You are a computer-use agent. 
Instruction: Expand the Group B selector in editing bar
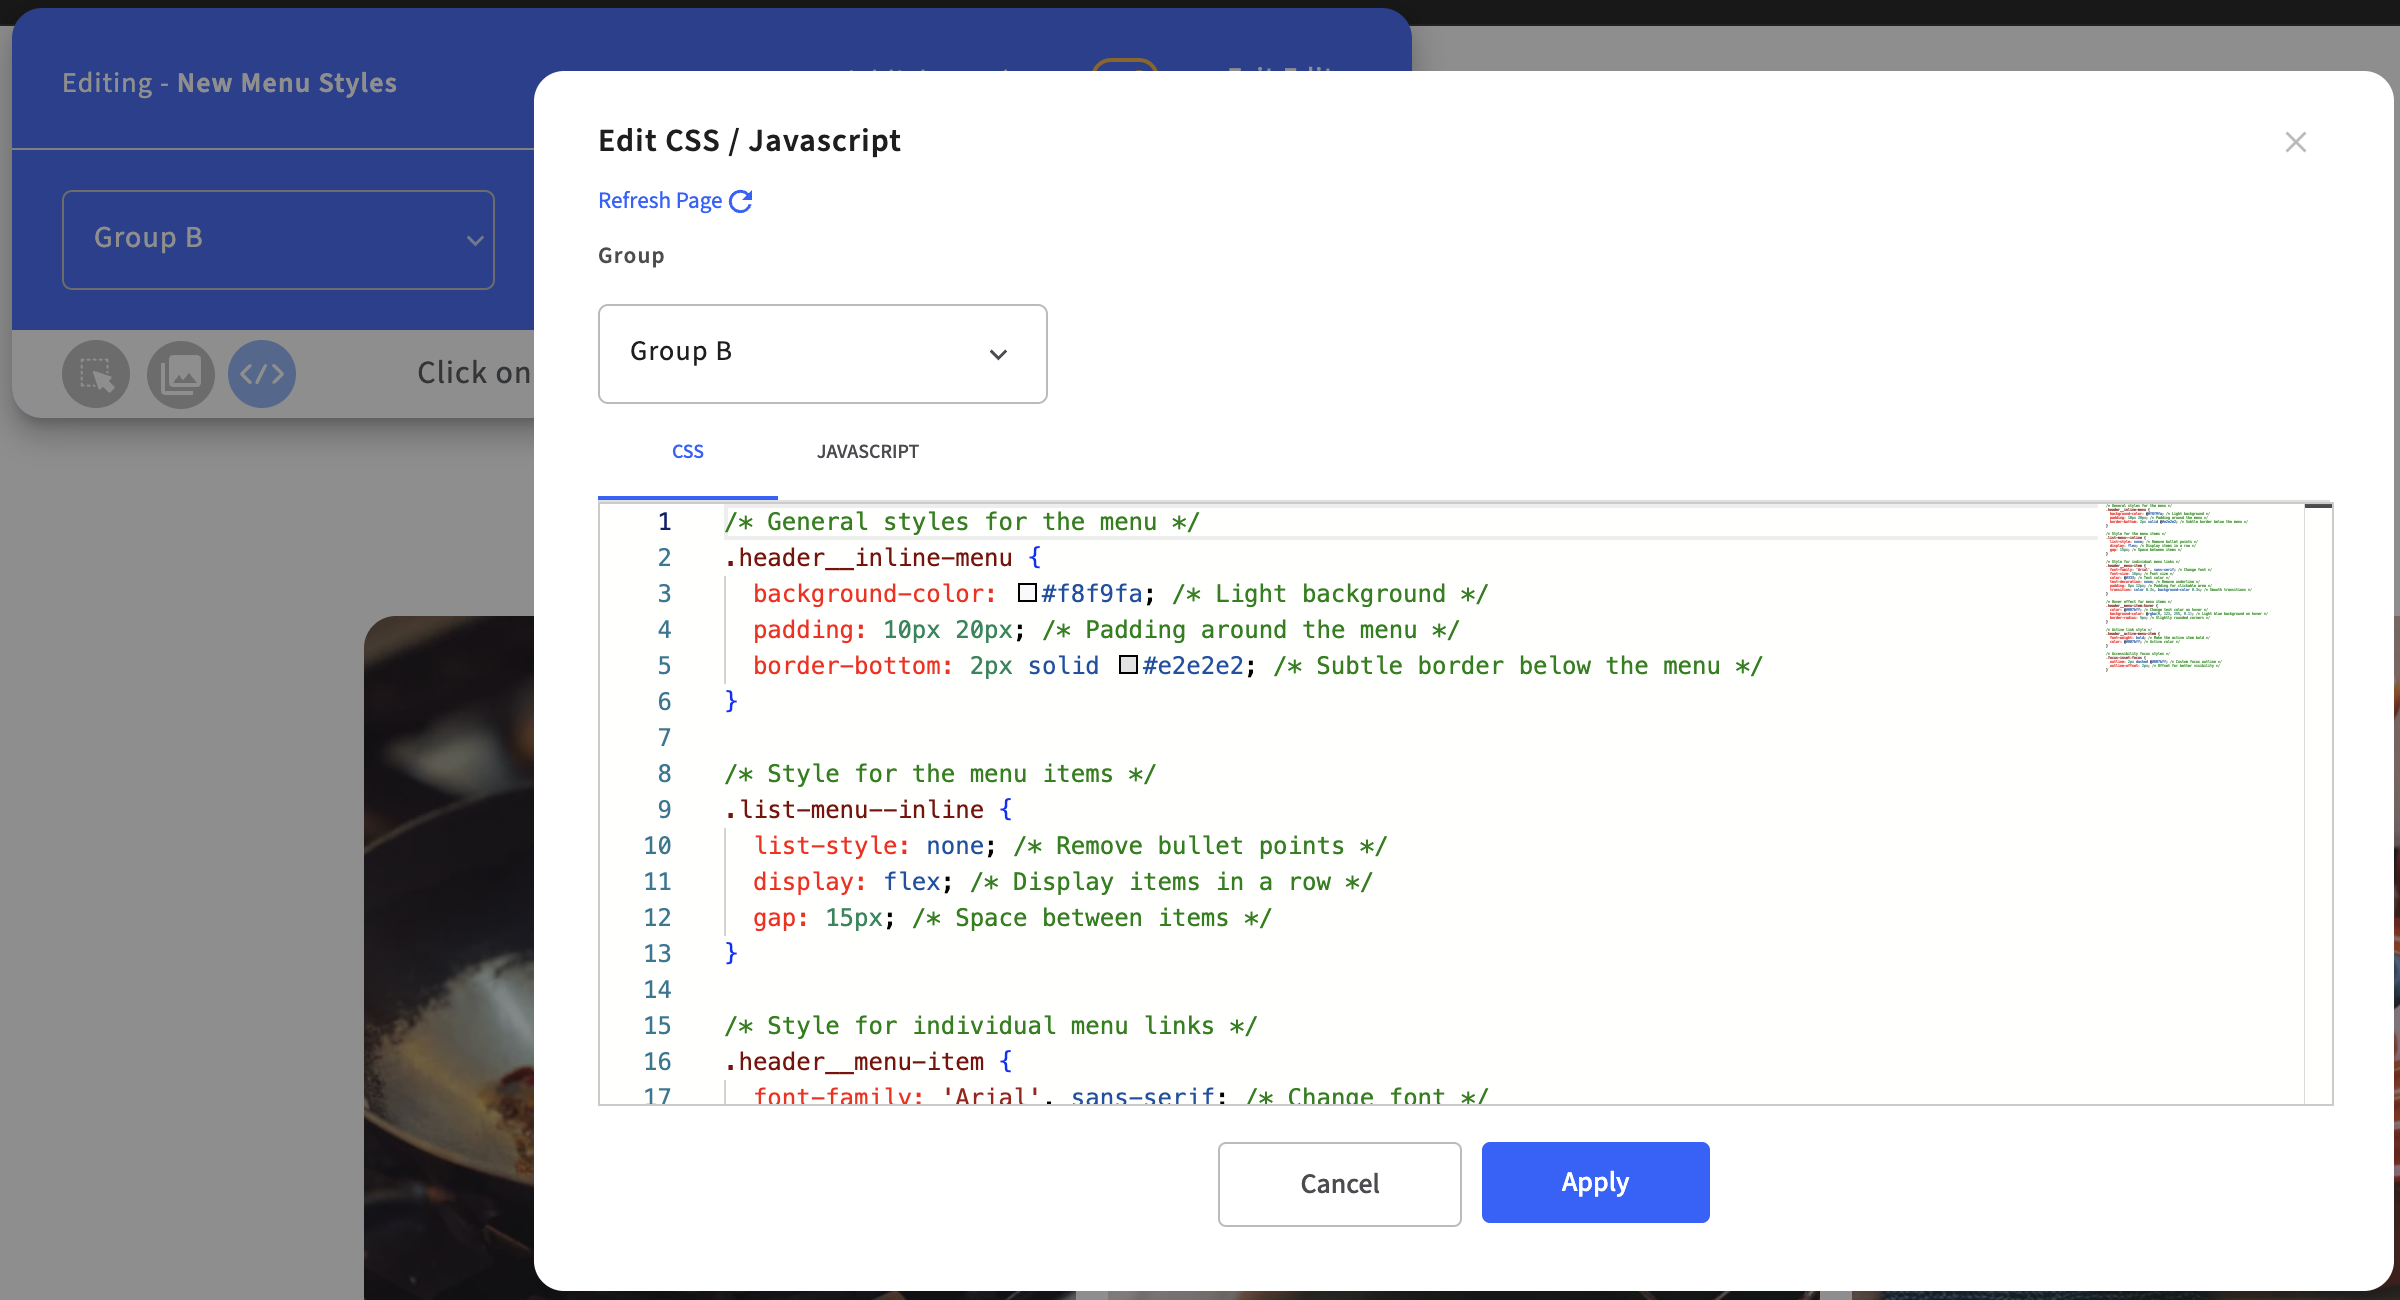(x=278, y=240)
